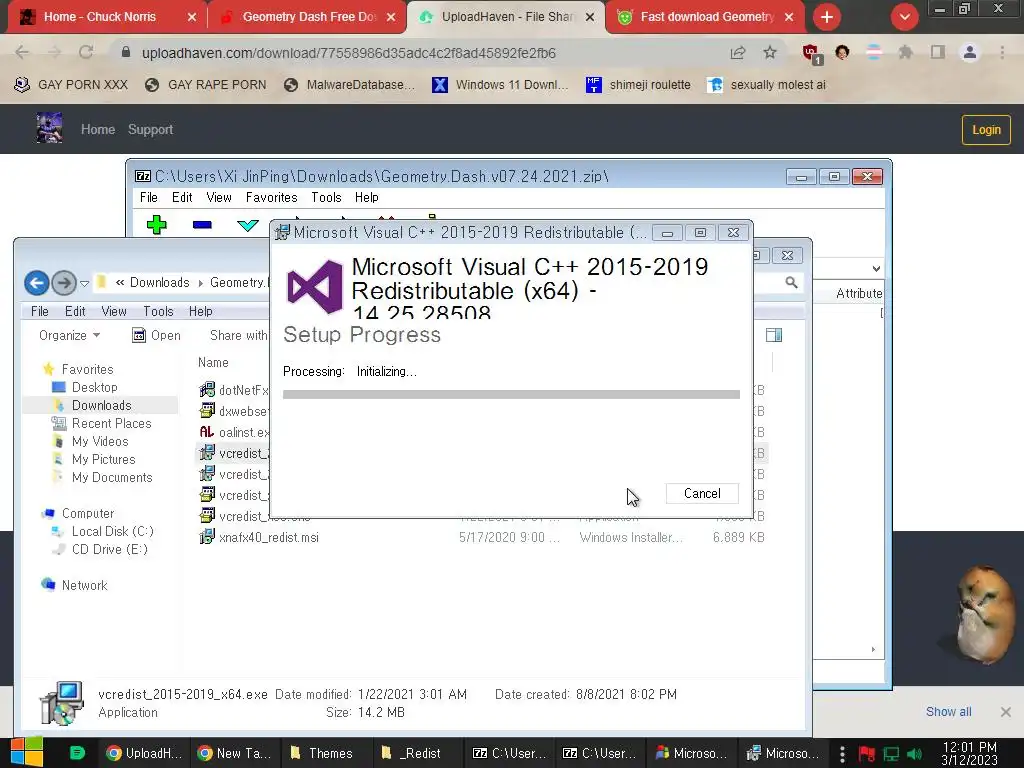Switch to Geometry Dash Free Download tab

[x=307, y=17]
